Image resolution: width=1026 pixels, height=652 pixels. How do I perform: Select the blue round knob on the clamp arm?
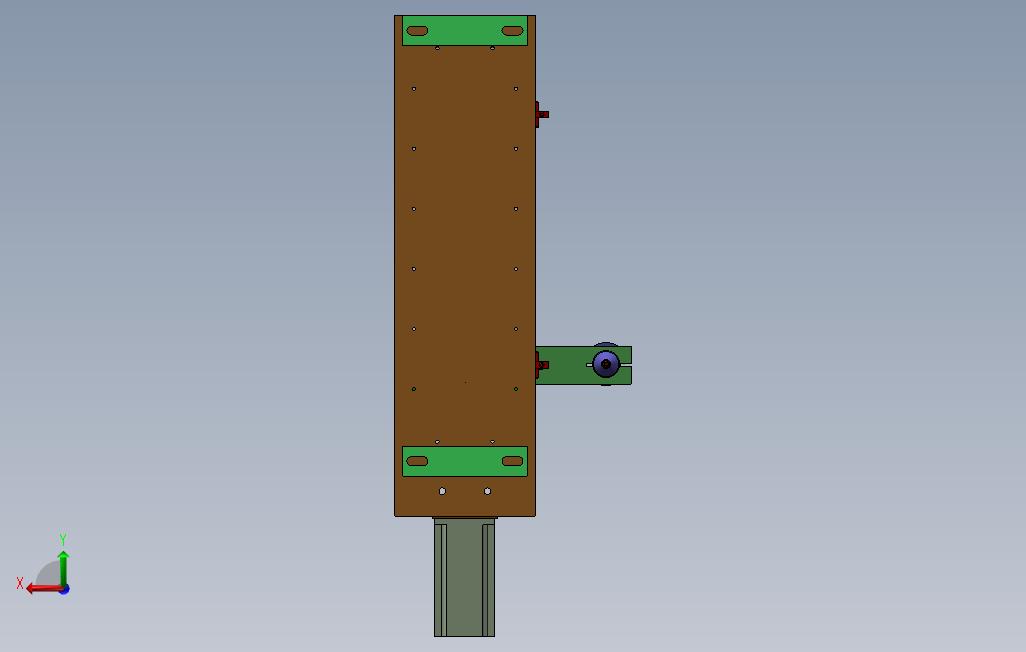pos(606,364)
